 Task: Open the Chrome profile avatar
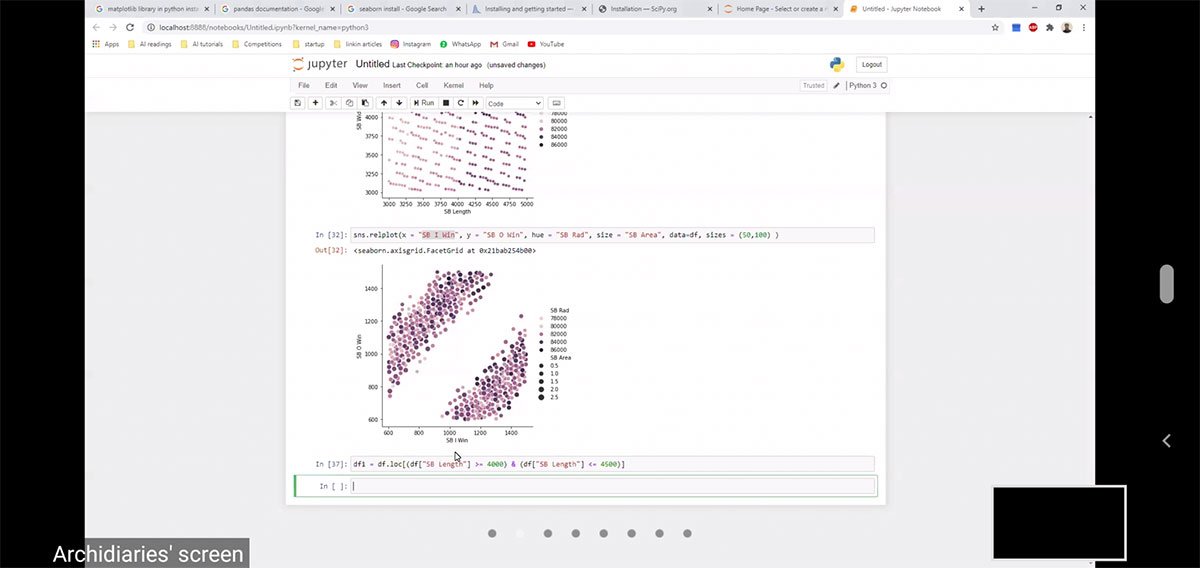[1067, 27]
